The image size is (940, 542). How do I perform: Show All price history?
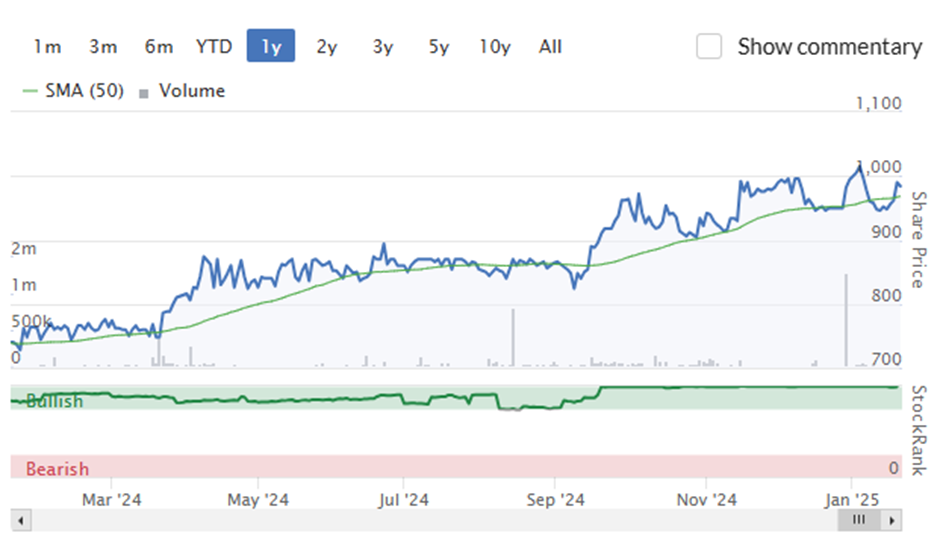coord(550,46)
